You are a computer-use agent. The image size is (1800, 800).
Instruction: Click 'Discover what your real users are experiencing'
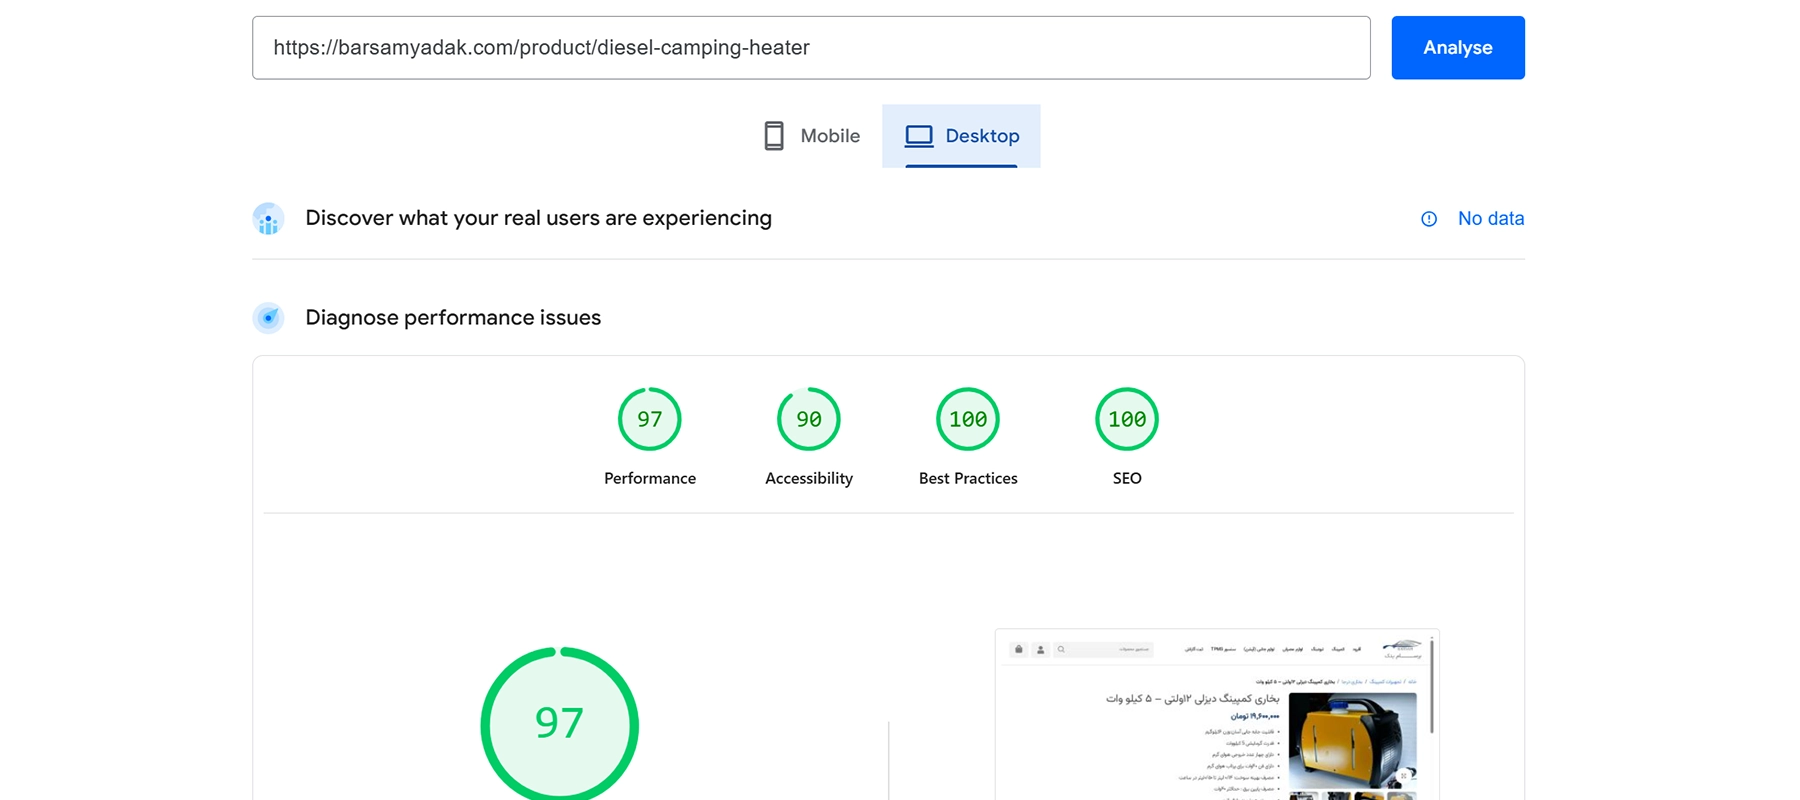538,218
